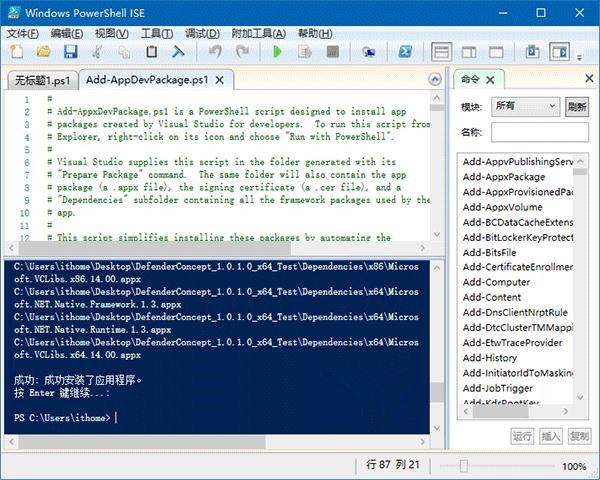Select Add-Content in the command list
The width and height of the screenshot is (600, 480).
492,297
